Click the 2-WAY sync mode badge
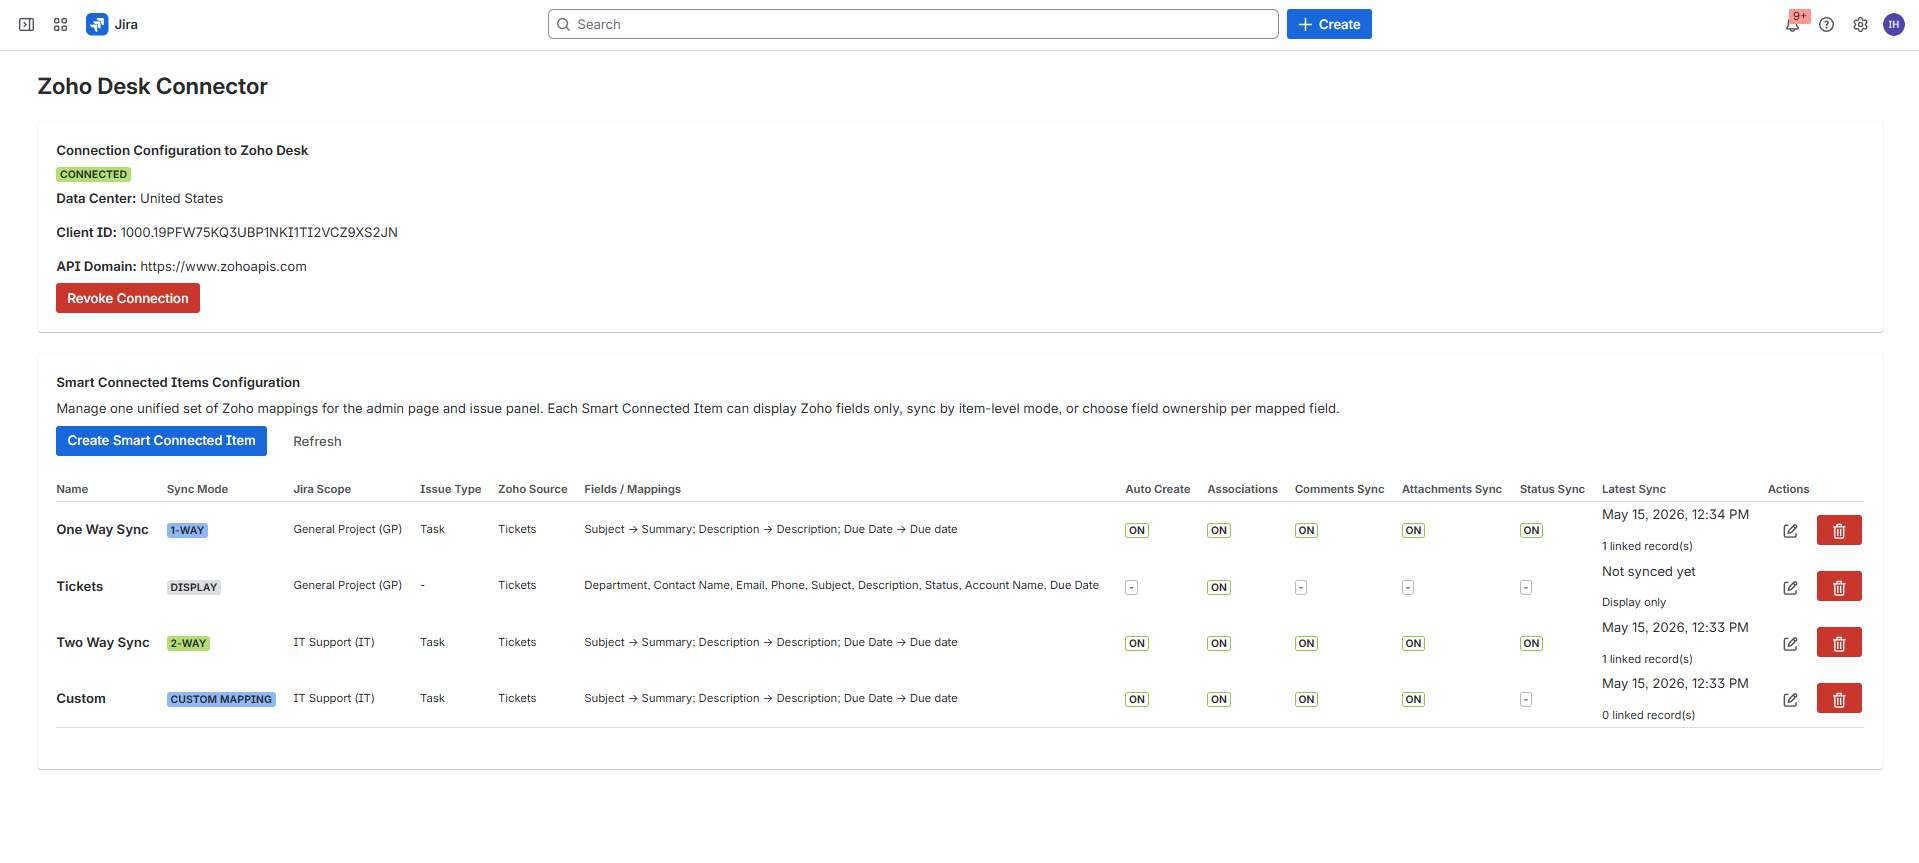This screenshot has width=1919, height=863. (x=188, y=644)
